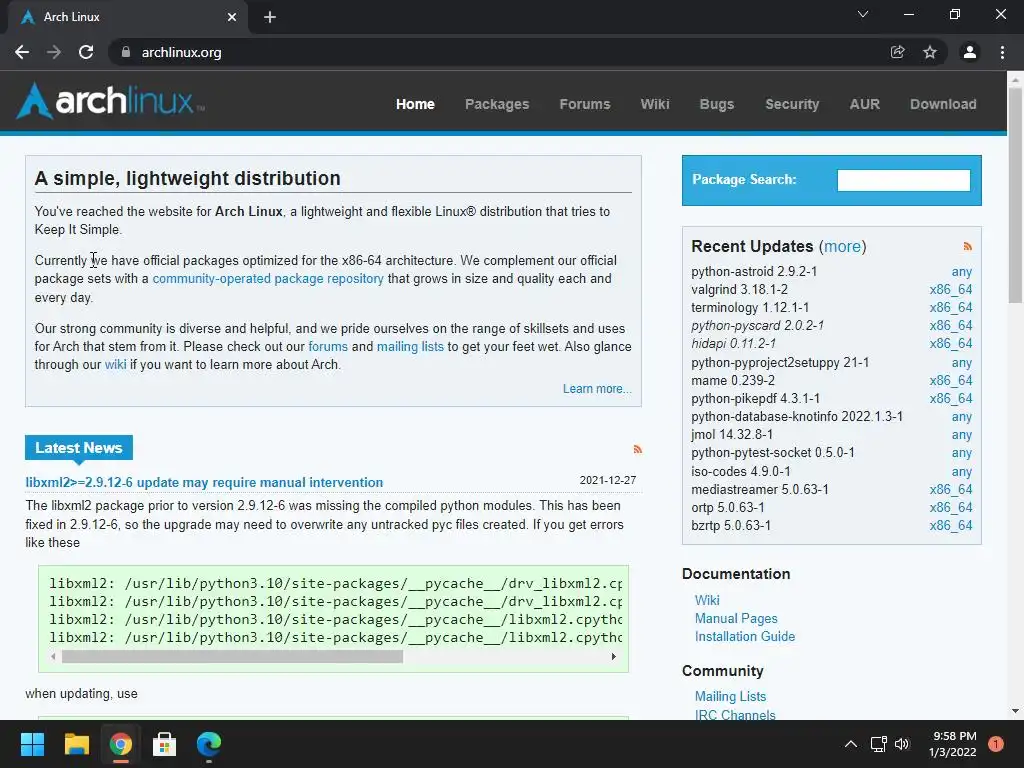Open the python-pikepdf 4.3.1-1 package
The width and height of the screenshot is (1024, 768).
click(756, 398)
